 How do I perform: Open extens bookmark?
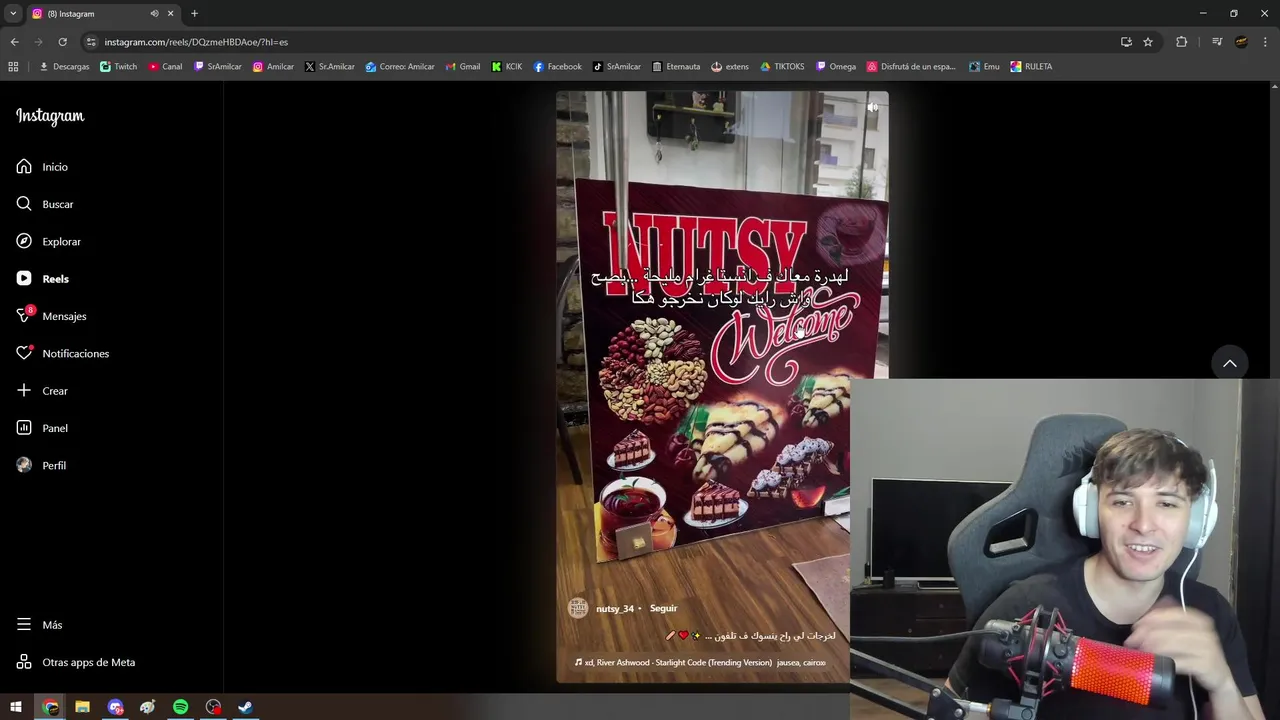point(730,66)
